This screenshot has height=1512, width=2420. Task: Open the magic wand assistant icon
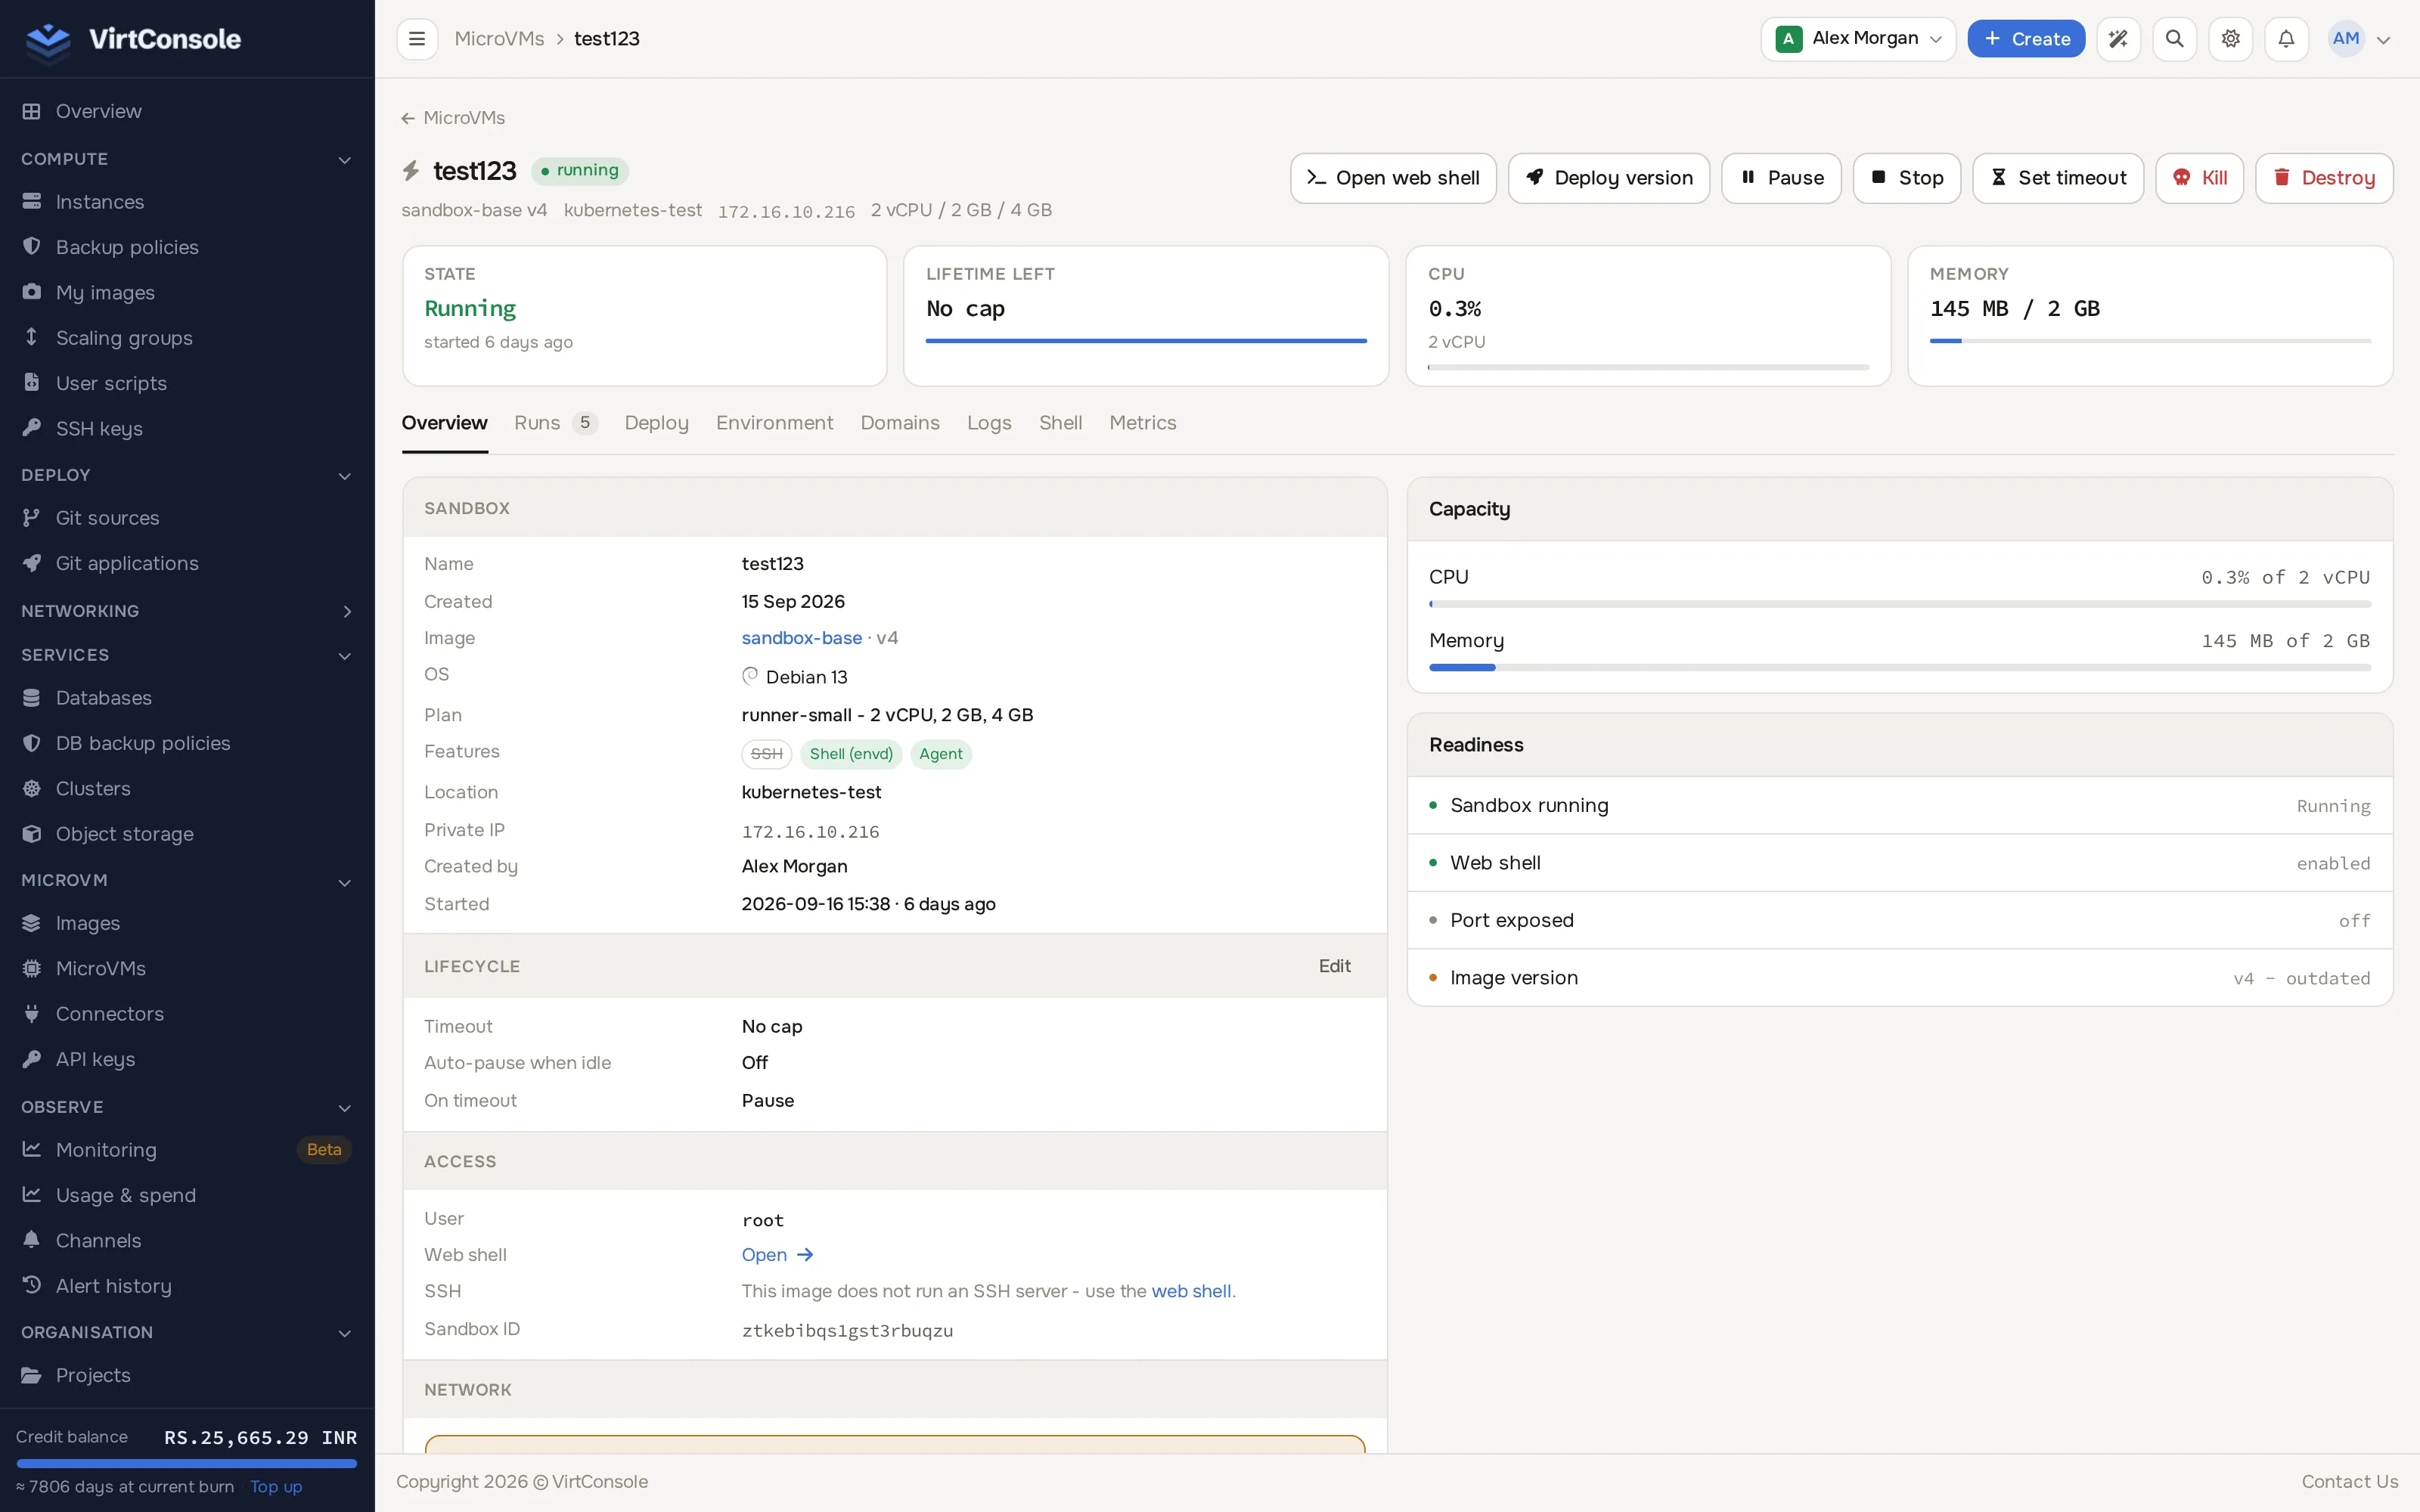click(x=2118, y=39)
